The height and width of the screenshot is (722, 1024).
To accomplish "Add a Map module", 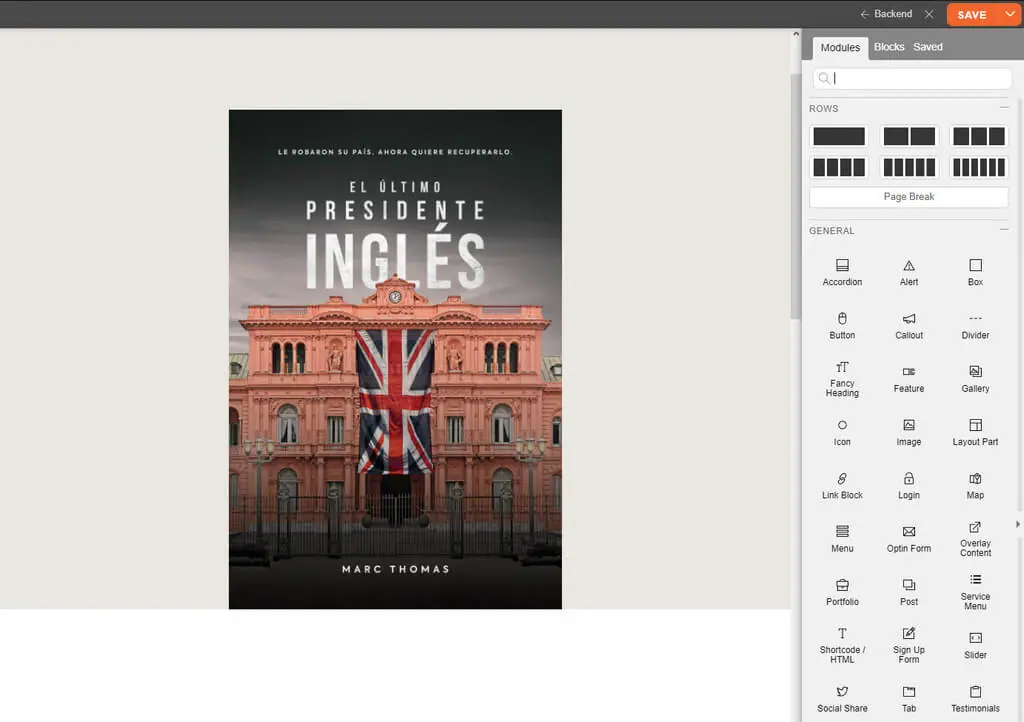I will [975, 486].
